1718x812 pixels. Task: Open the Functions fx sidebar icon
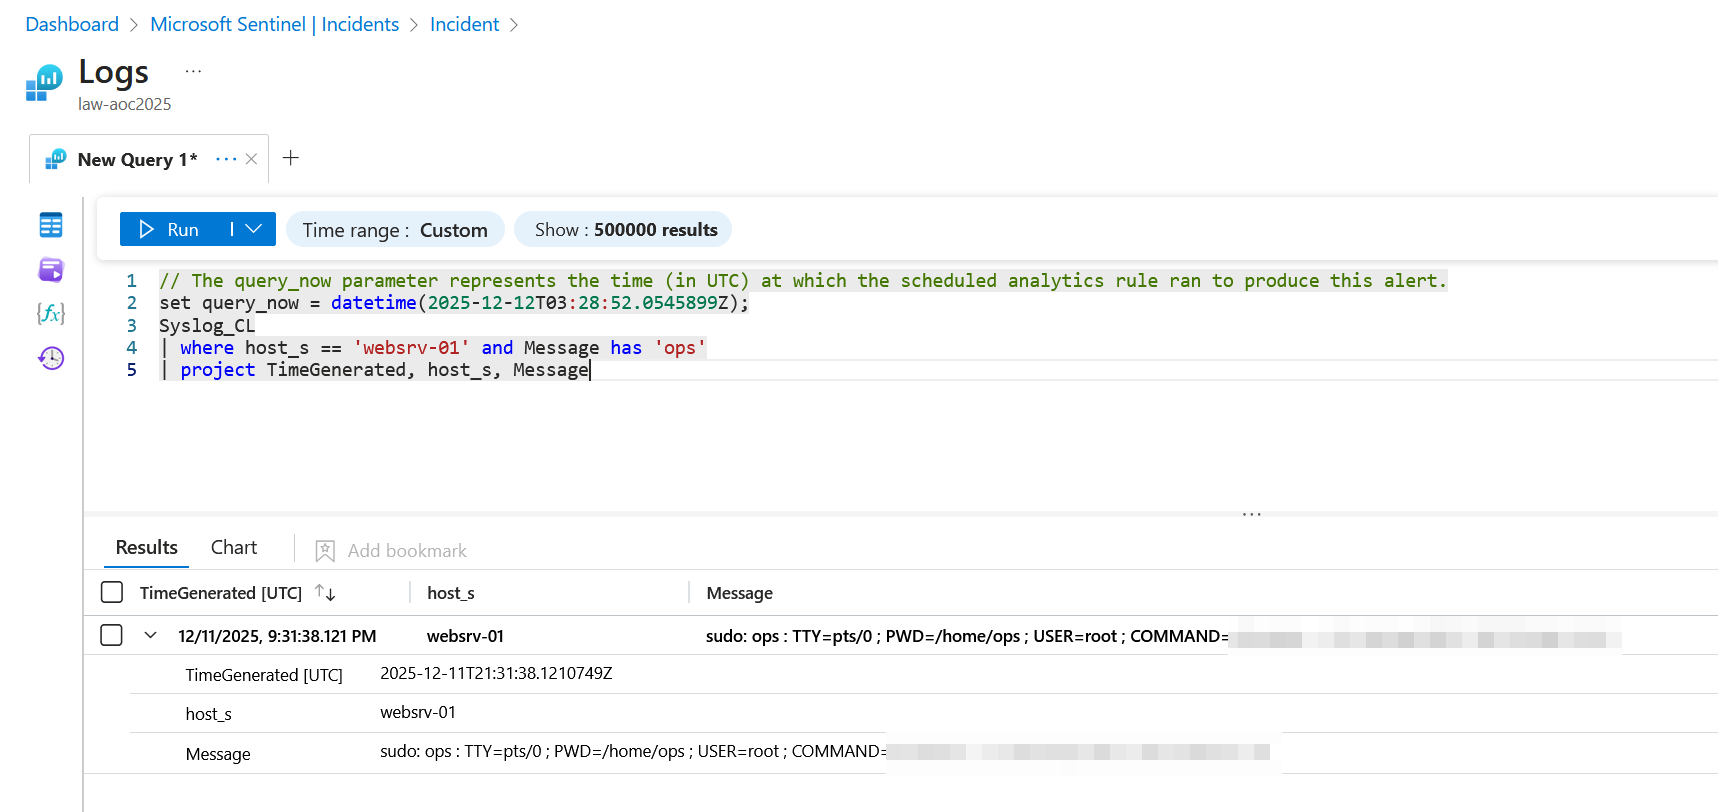51,313
